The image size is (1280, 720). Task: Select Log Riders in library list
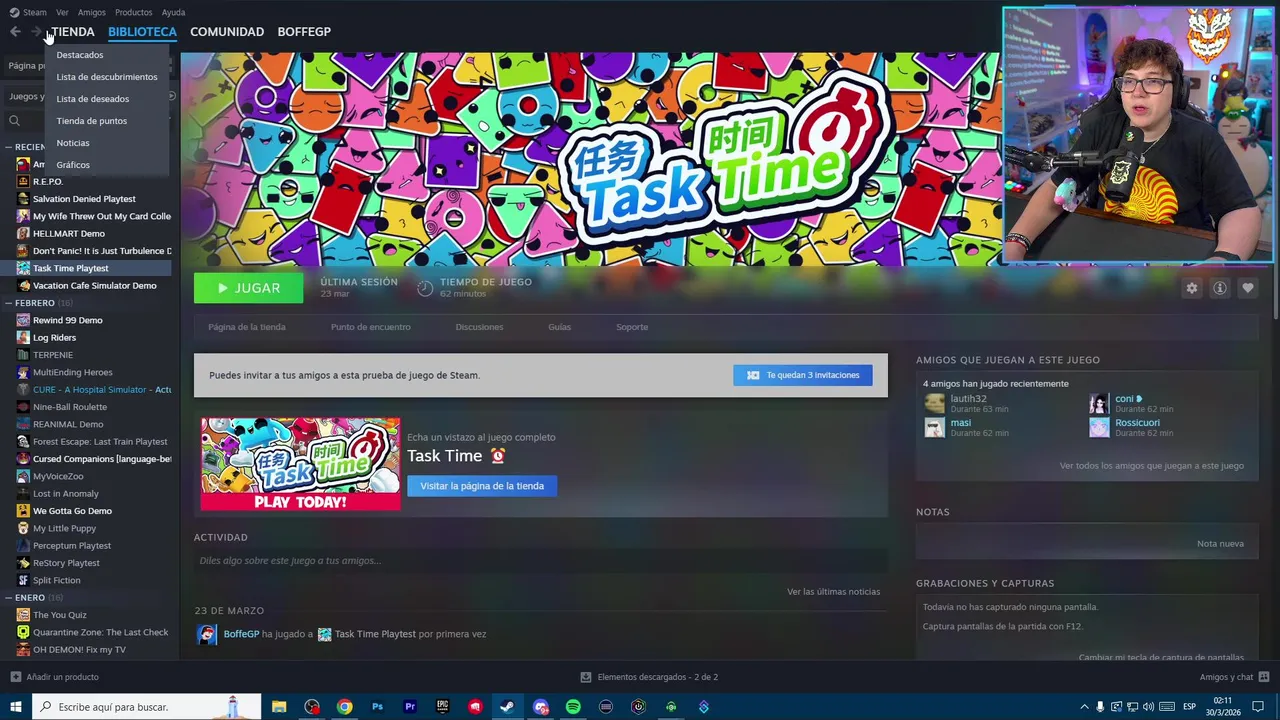click(x=55, y=338)
